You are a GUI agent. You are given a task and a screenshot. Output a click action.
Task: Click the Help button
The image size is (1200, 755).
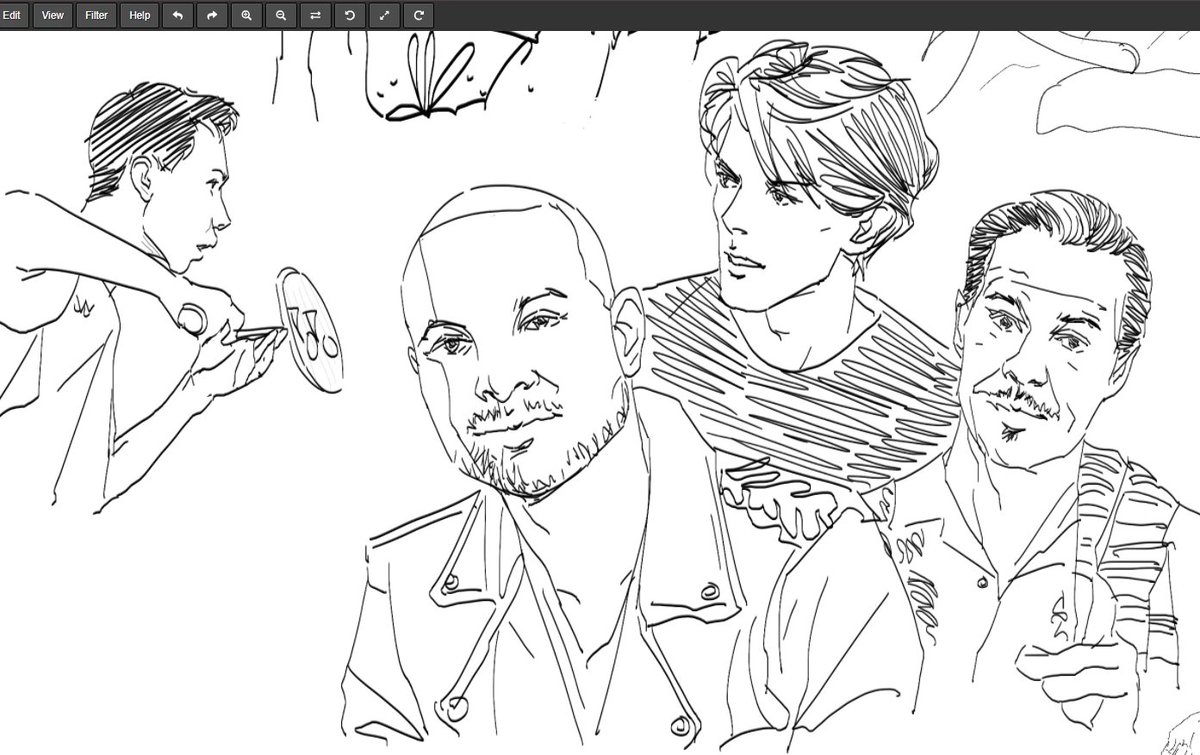[139, 15]
